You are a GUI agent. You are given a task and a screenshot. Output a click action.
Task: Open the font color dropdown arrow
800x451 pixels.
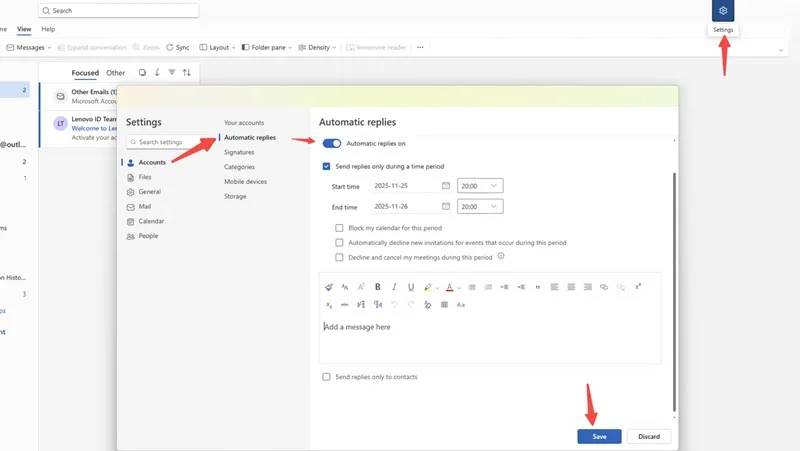click(x=459, y=288)
